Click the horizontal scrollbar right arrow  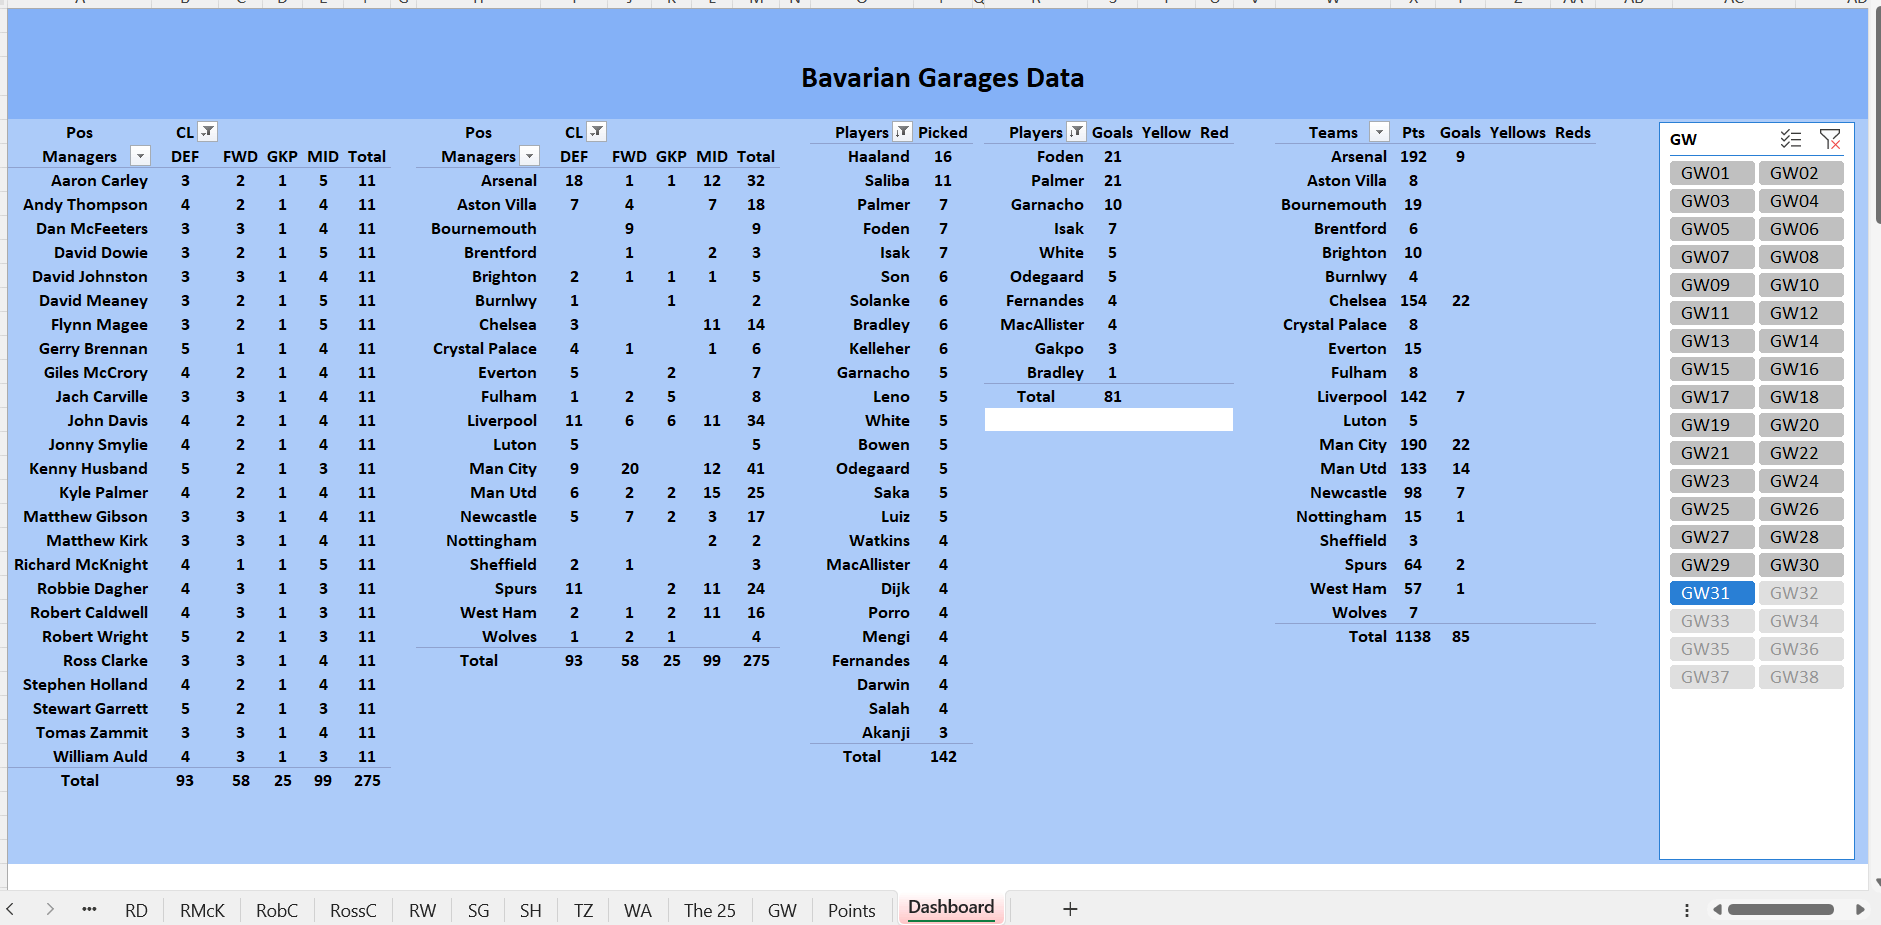tap(1860, 910)
